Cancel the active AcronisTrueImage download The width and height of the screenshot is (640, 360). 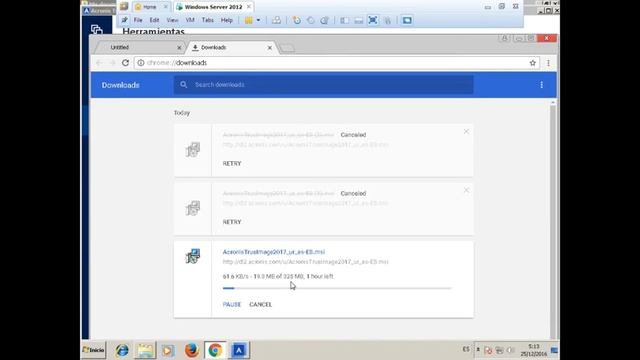tap(260, 304)
